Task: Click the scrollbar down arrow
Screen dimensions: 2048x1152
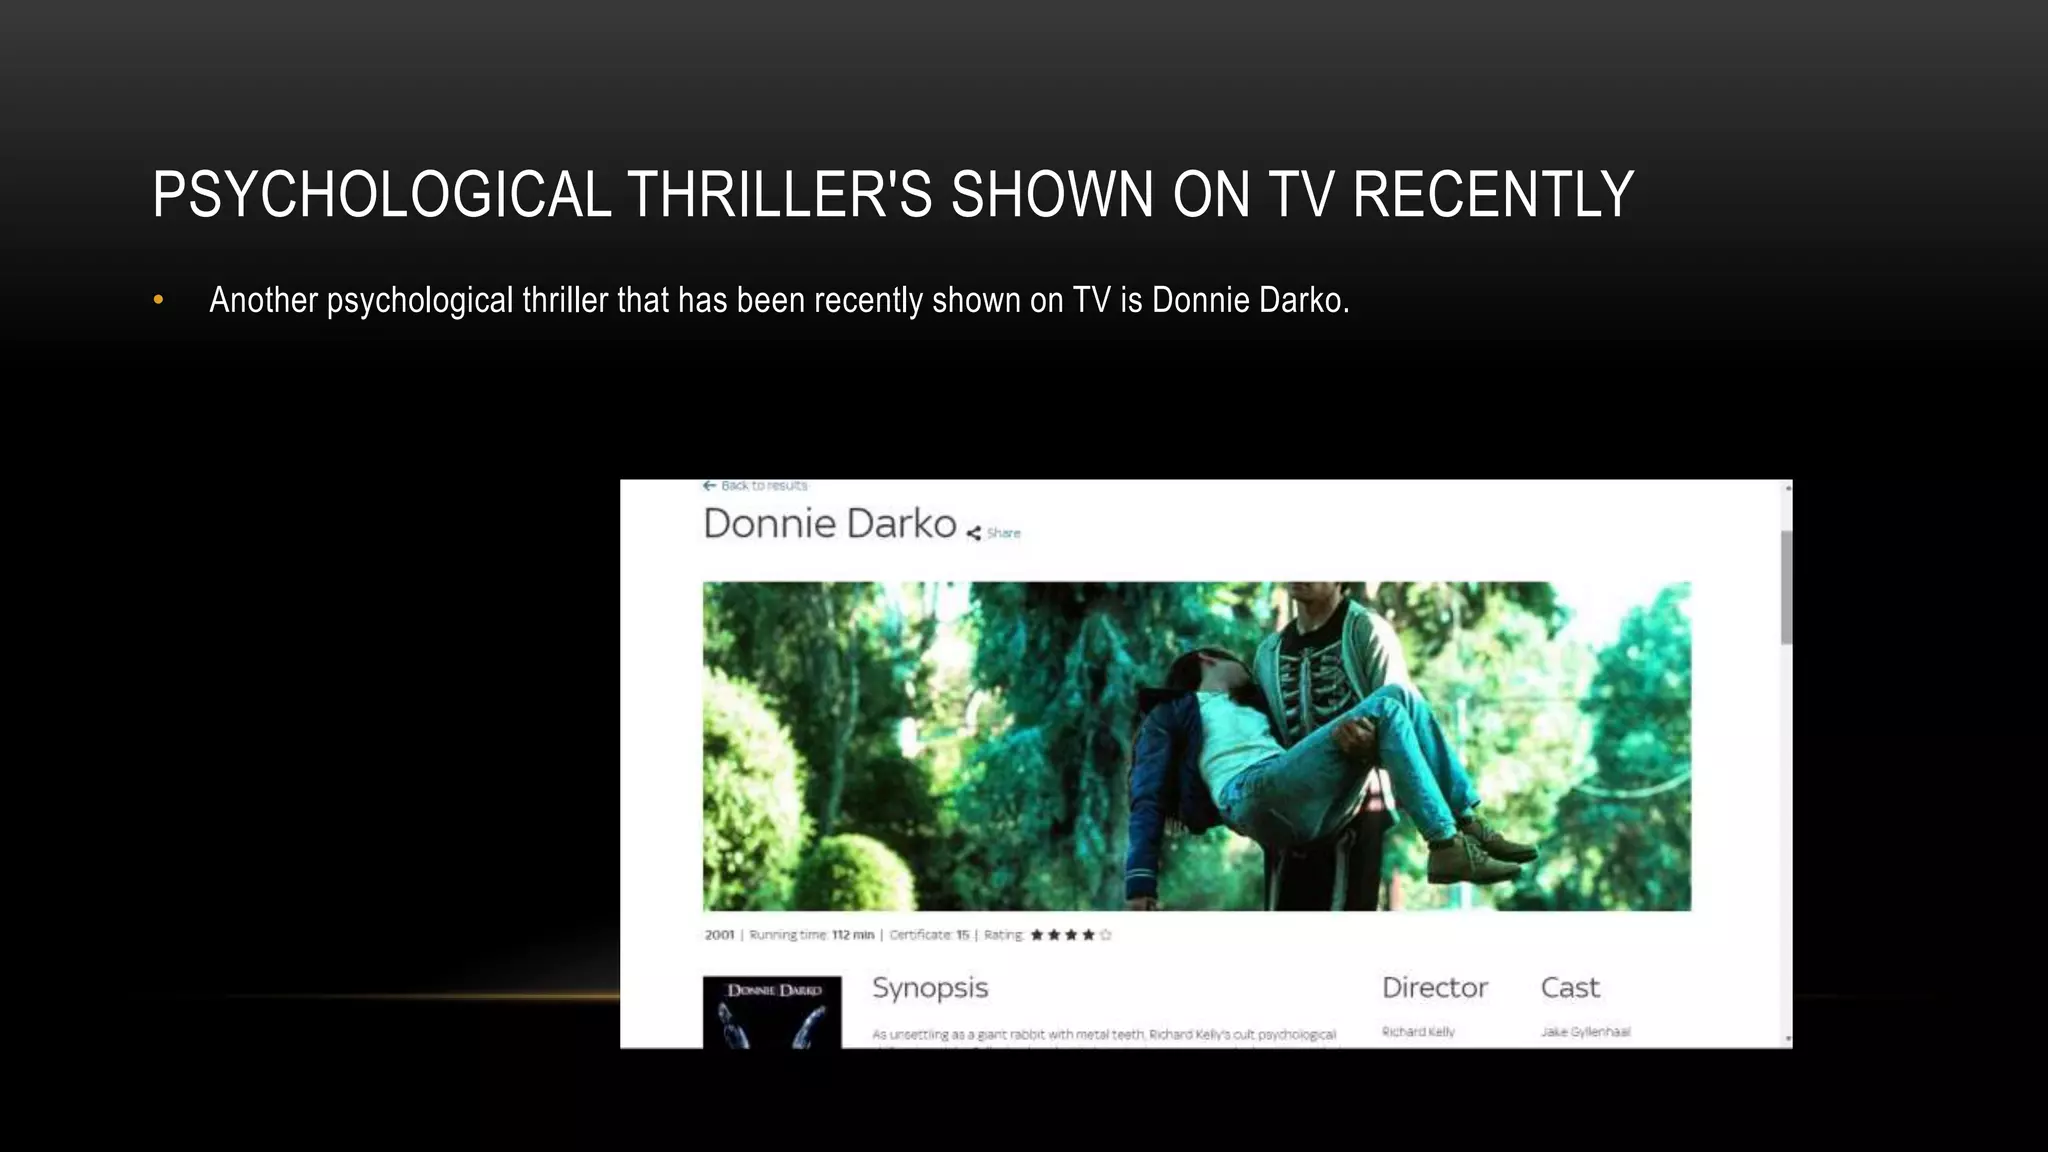Action: (1787, 1040)
